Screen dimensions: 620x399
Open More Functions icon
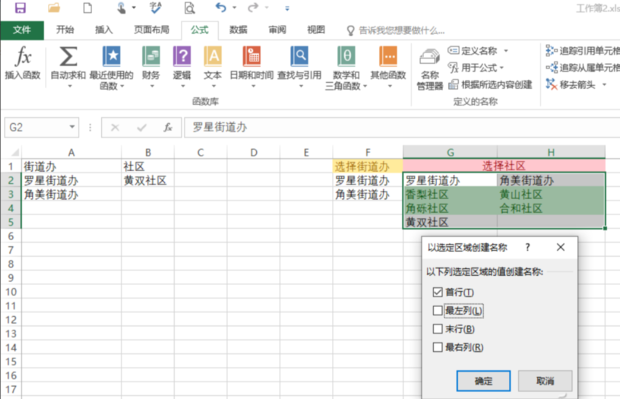388,56
